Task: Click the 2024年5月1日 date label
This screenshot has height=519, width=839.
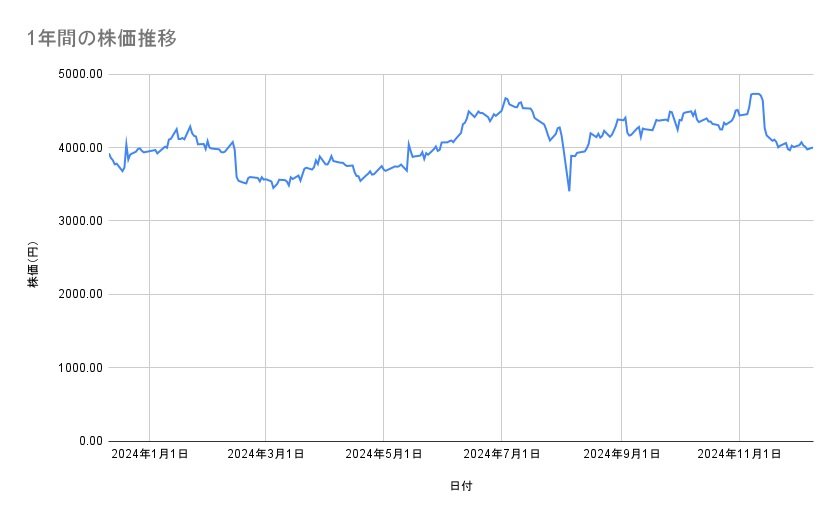Action: click(383, 455)
